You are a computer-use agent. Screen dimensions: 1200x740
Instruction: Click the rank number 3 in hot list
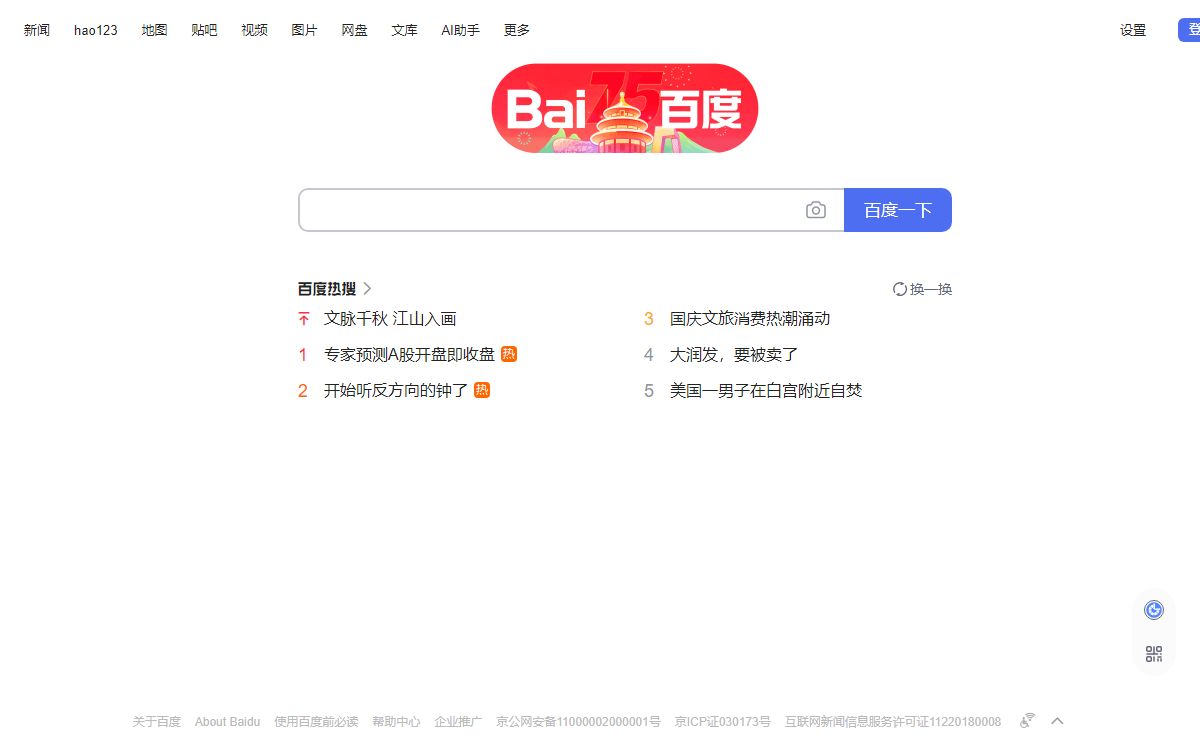(649, 319)
